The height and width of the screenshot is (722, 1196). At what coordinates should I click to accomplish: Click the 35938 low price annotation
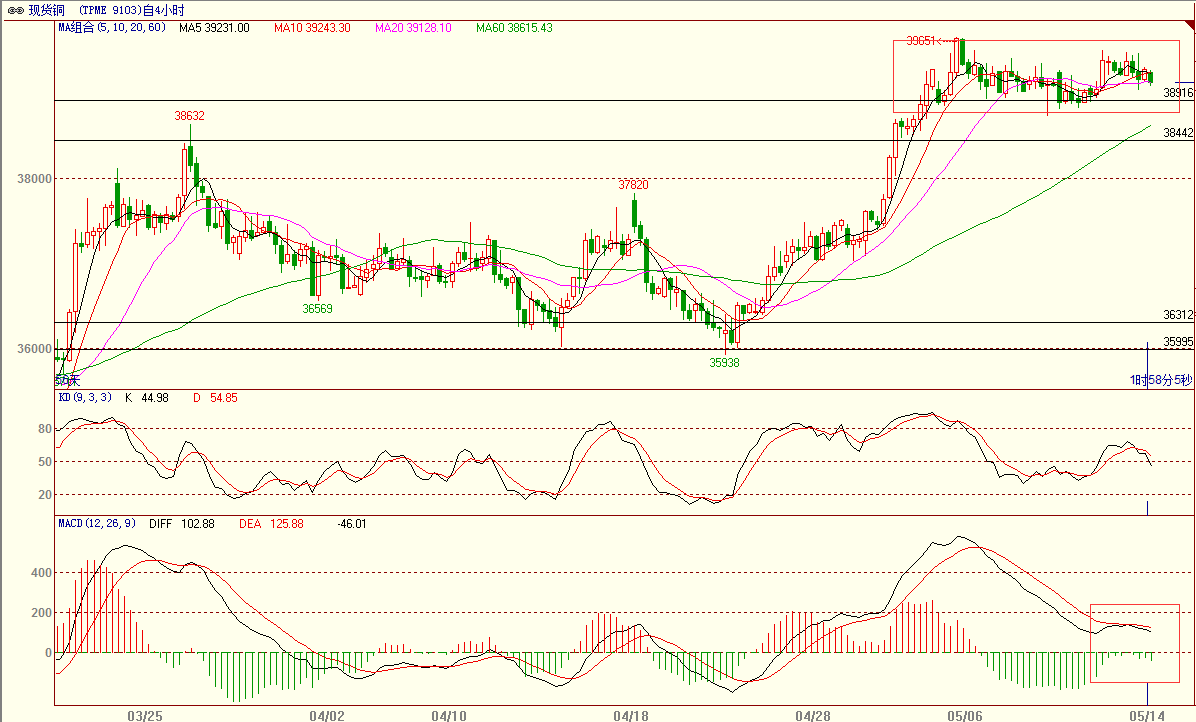pyautogui.click(x=724, y=363)
